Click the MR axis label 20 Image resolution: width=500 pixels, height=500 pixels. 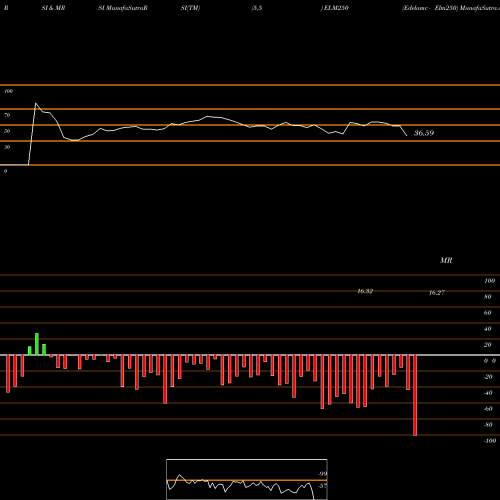(x=488, y=345)
